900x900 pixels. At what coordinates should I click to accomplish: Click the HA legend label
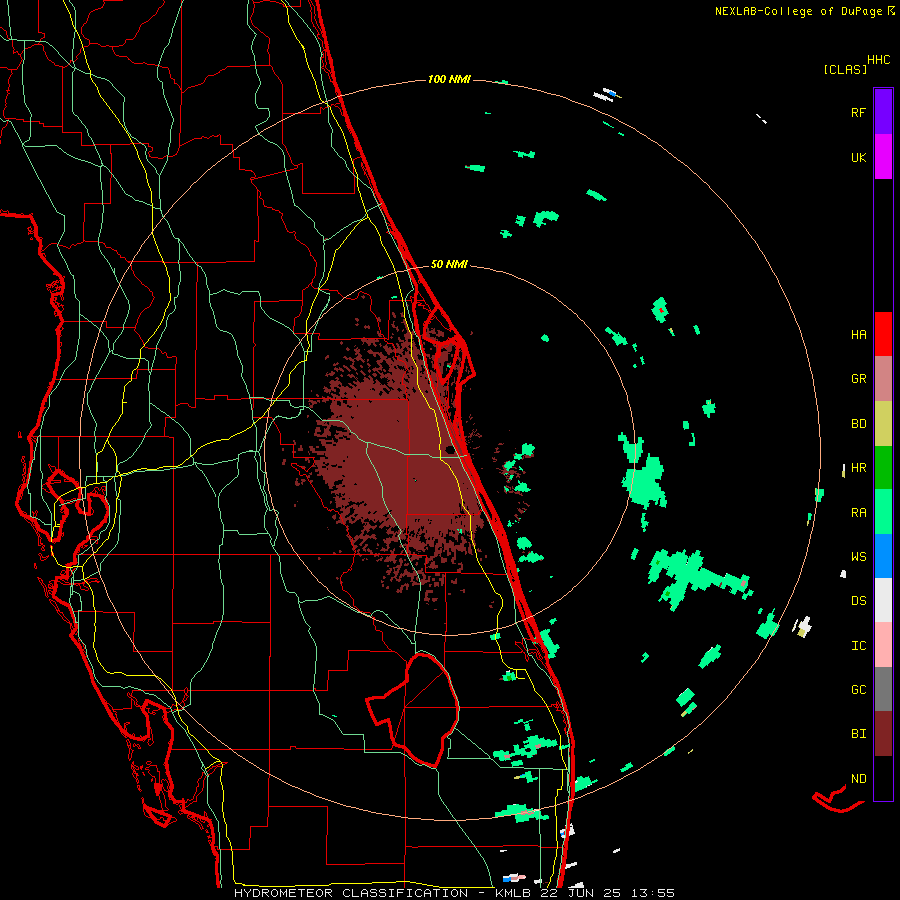[858, 334]
